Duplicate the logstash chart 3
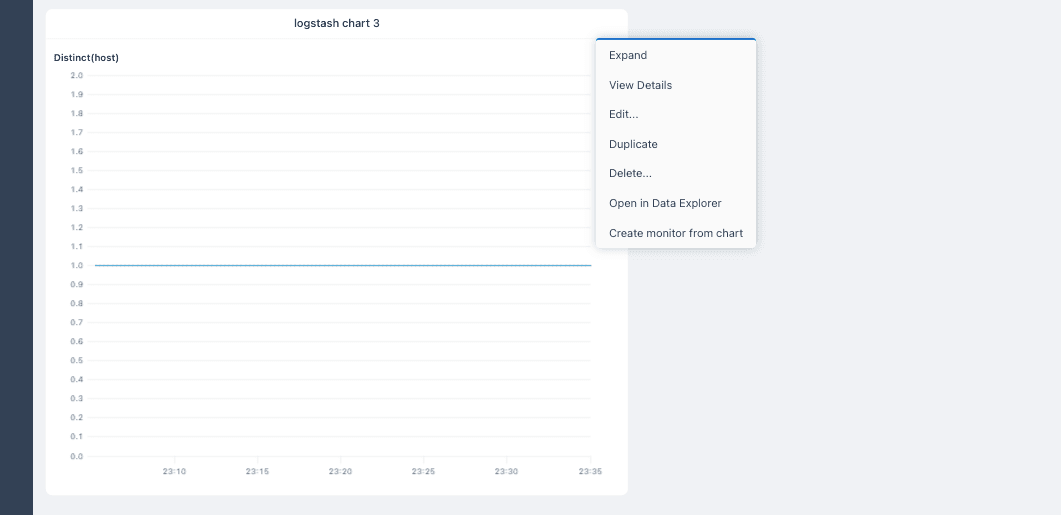1061x515 pixels. click(x=675, y=144)
